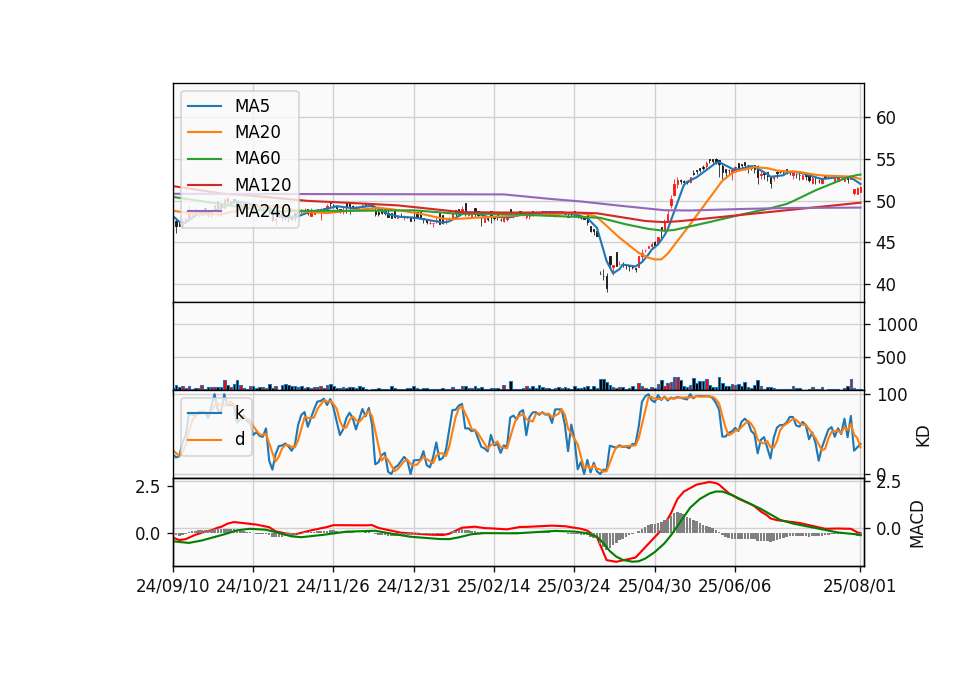Click the 25/02/14 date axis label

pos(493,586)
